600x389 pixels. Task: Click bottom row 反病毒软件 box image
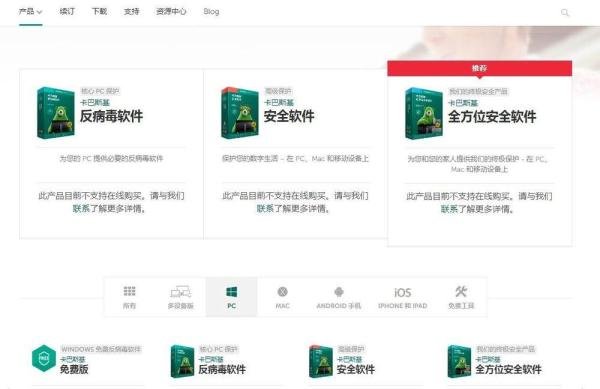coord(183,361)
